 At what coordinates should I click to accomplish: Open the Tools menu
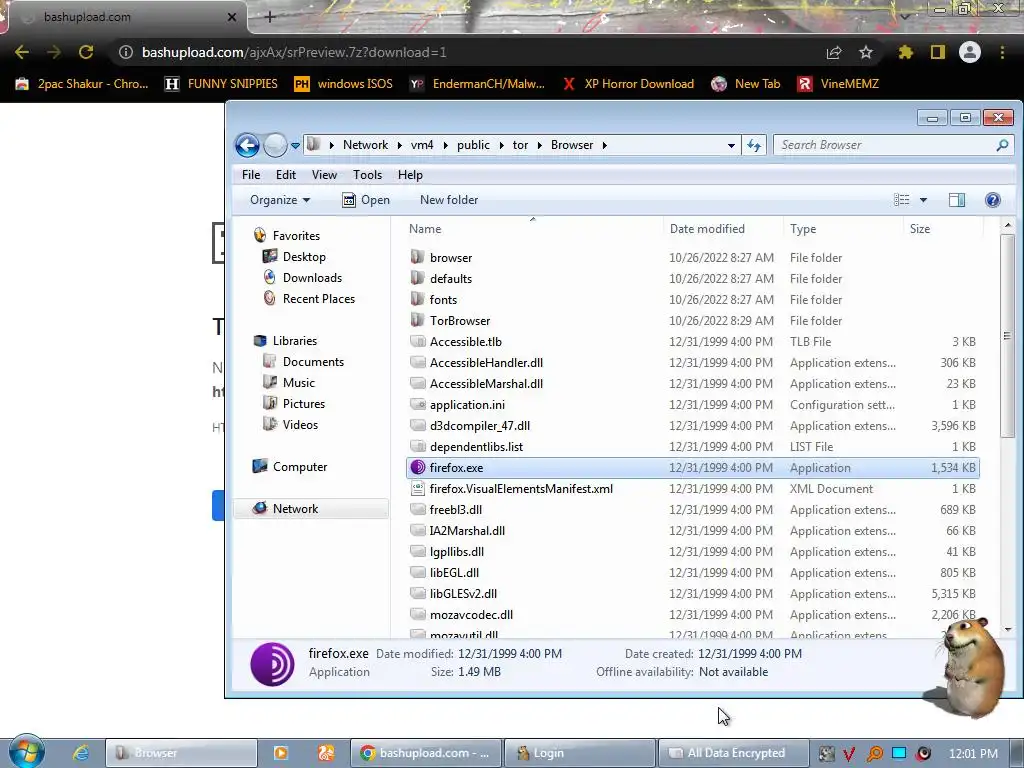[367, 174]
